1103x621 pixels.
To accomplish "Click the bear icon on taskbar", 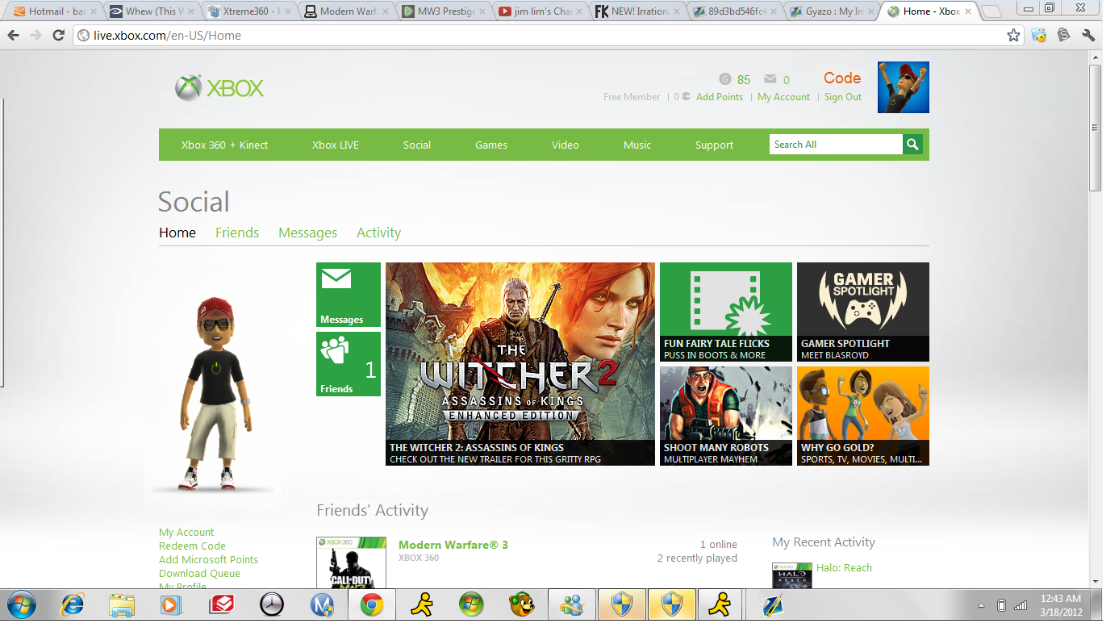I will pos(521,605).
